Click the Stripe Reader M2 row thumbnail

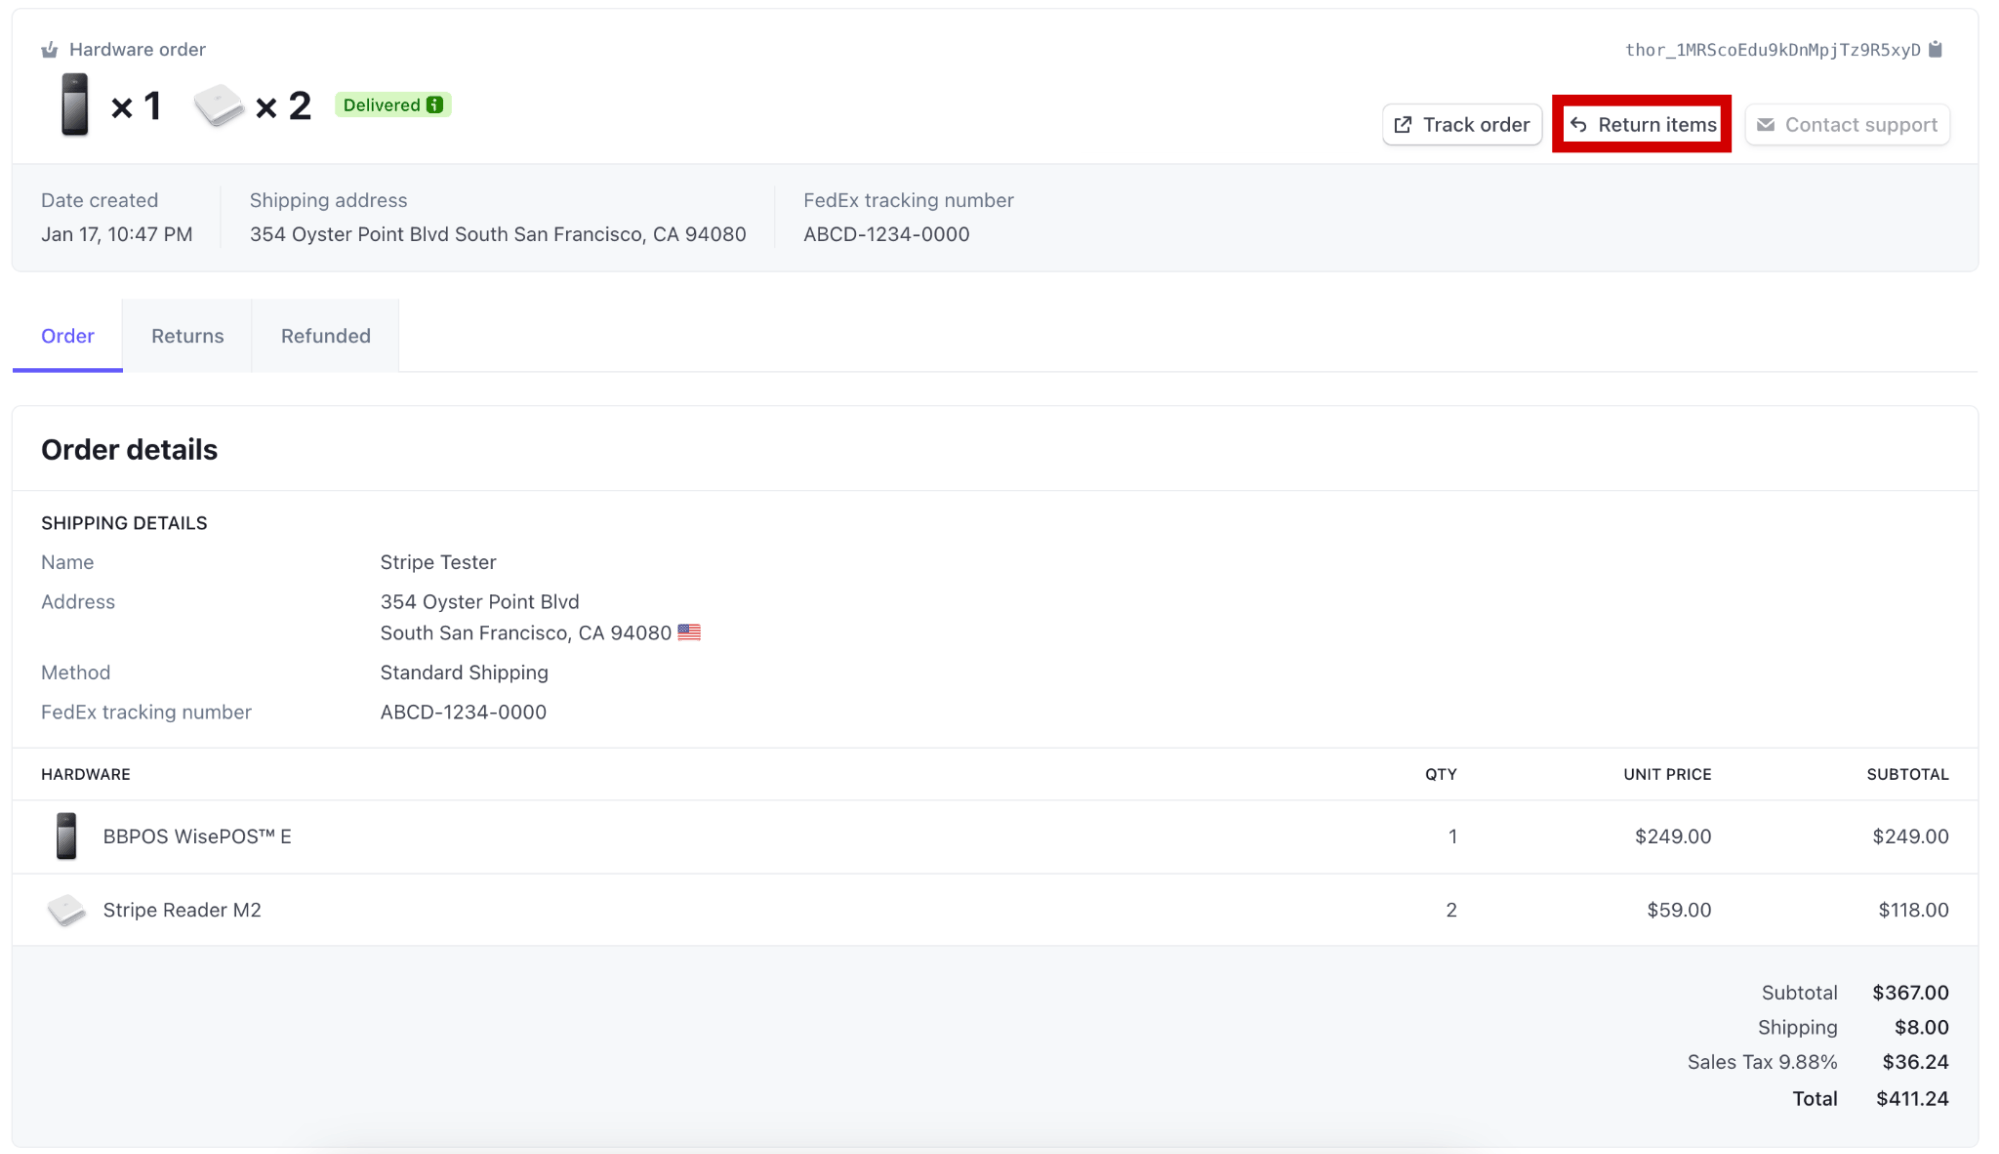click(66, 910)
